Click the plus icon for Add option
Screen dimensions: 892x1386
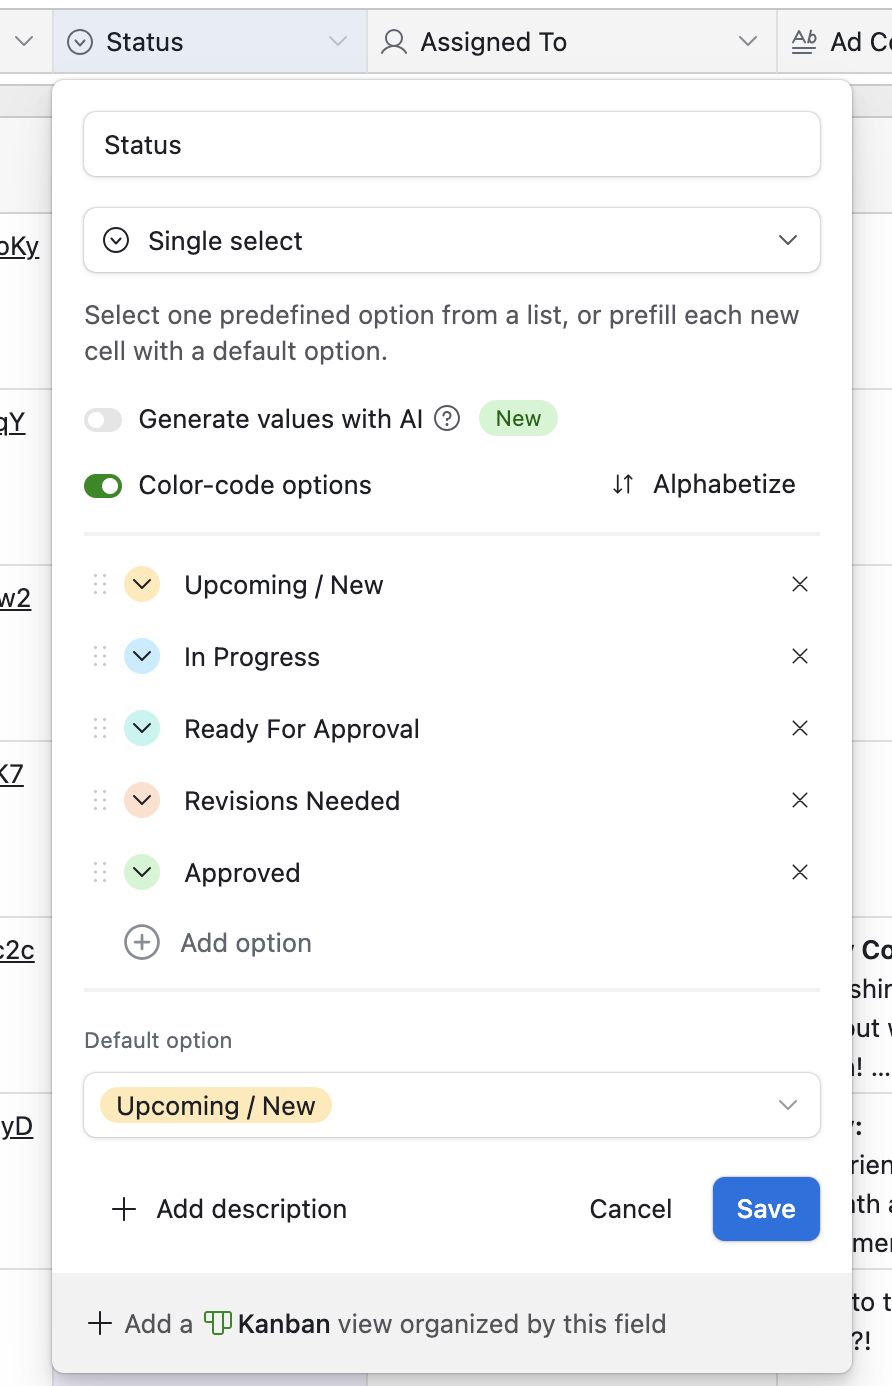click(x=142, y=942)
